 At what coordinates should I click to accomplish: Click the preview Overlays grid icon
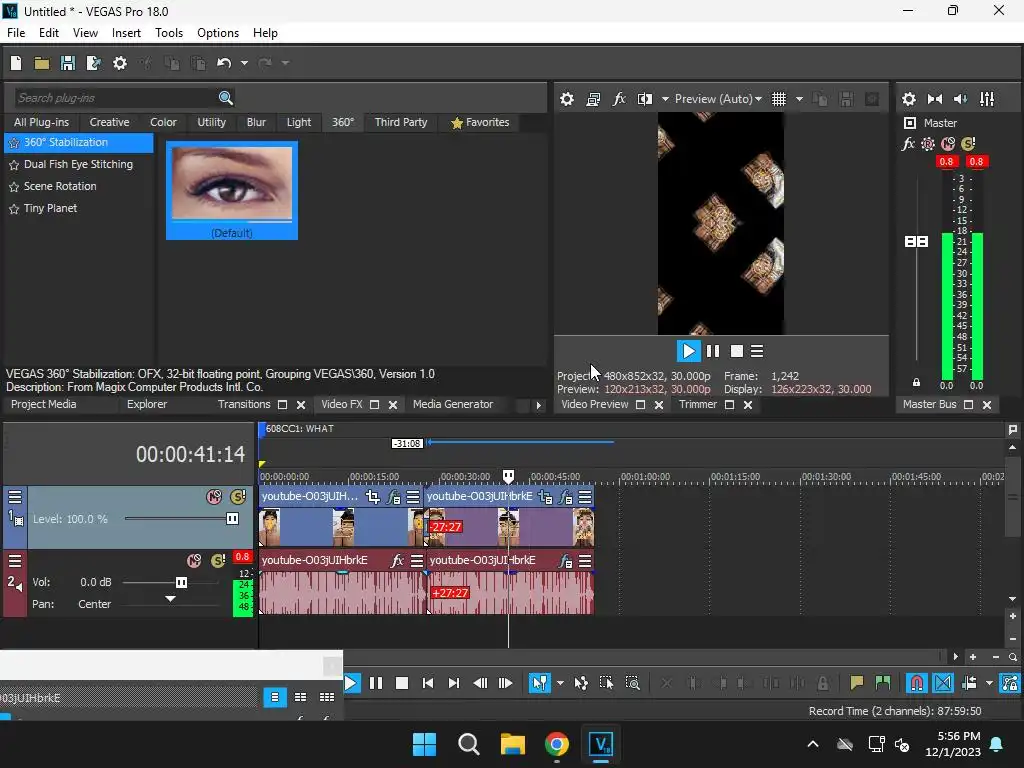point(779,99)
